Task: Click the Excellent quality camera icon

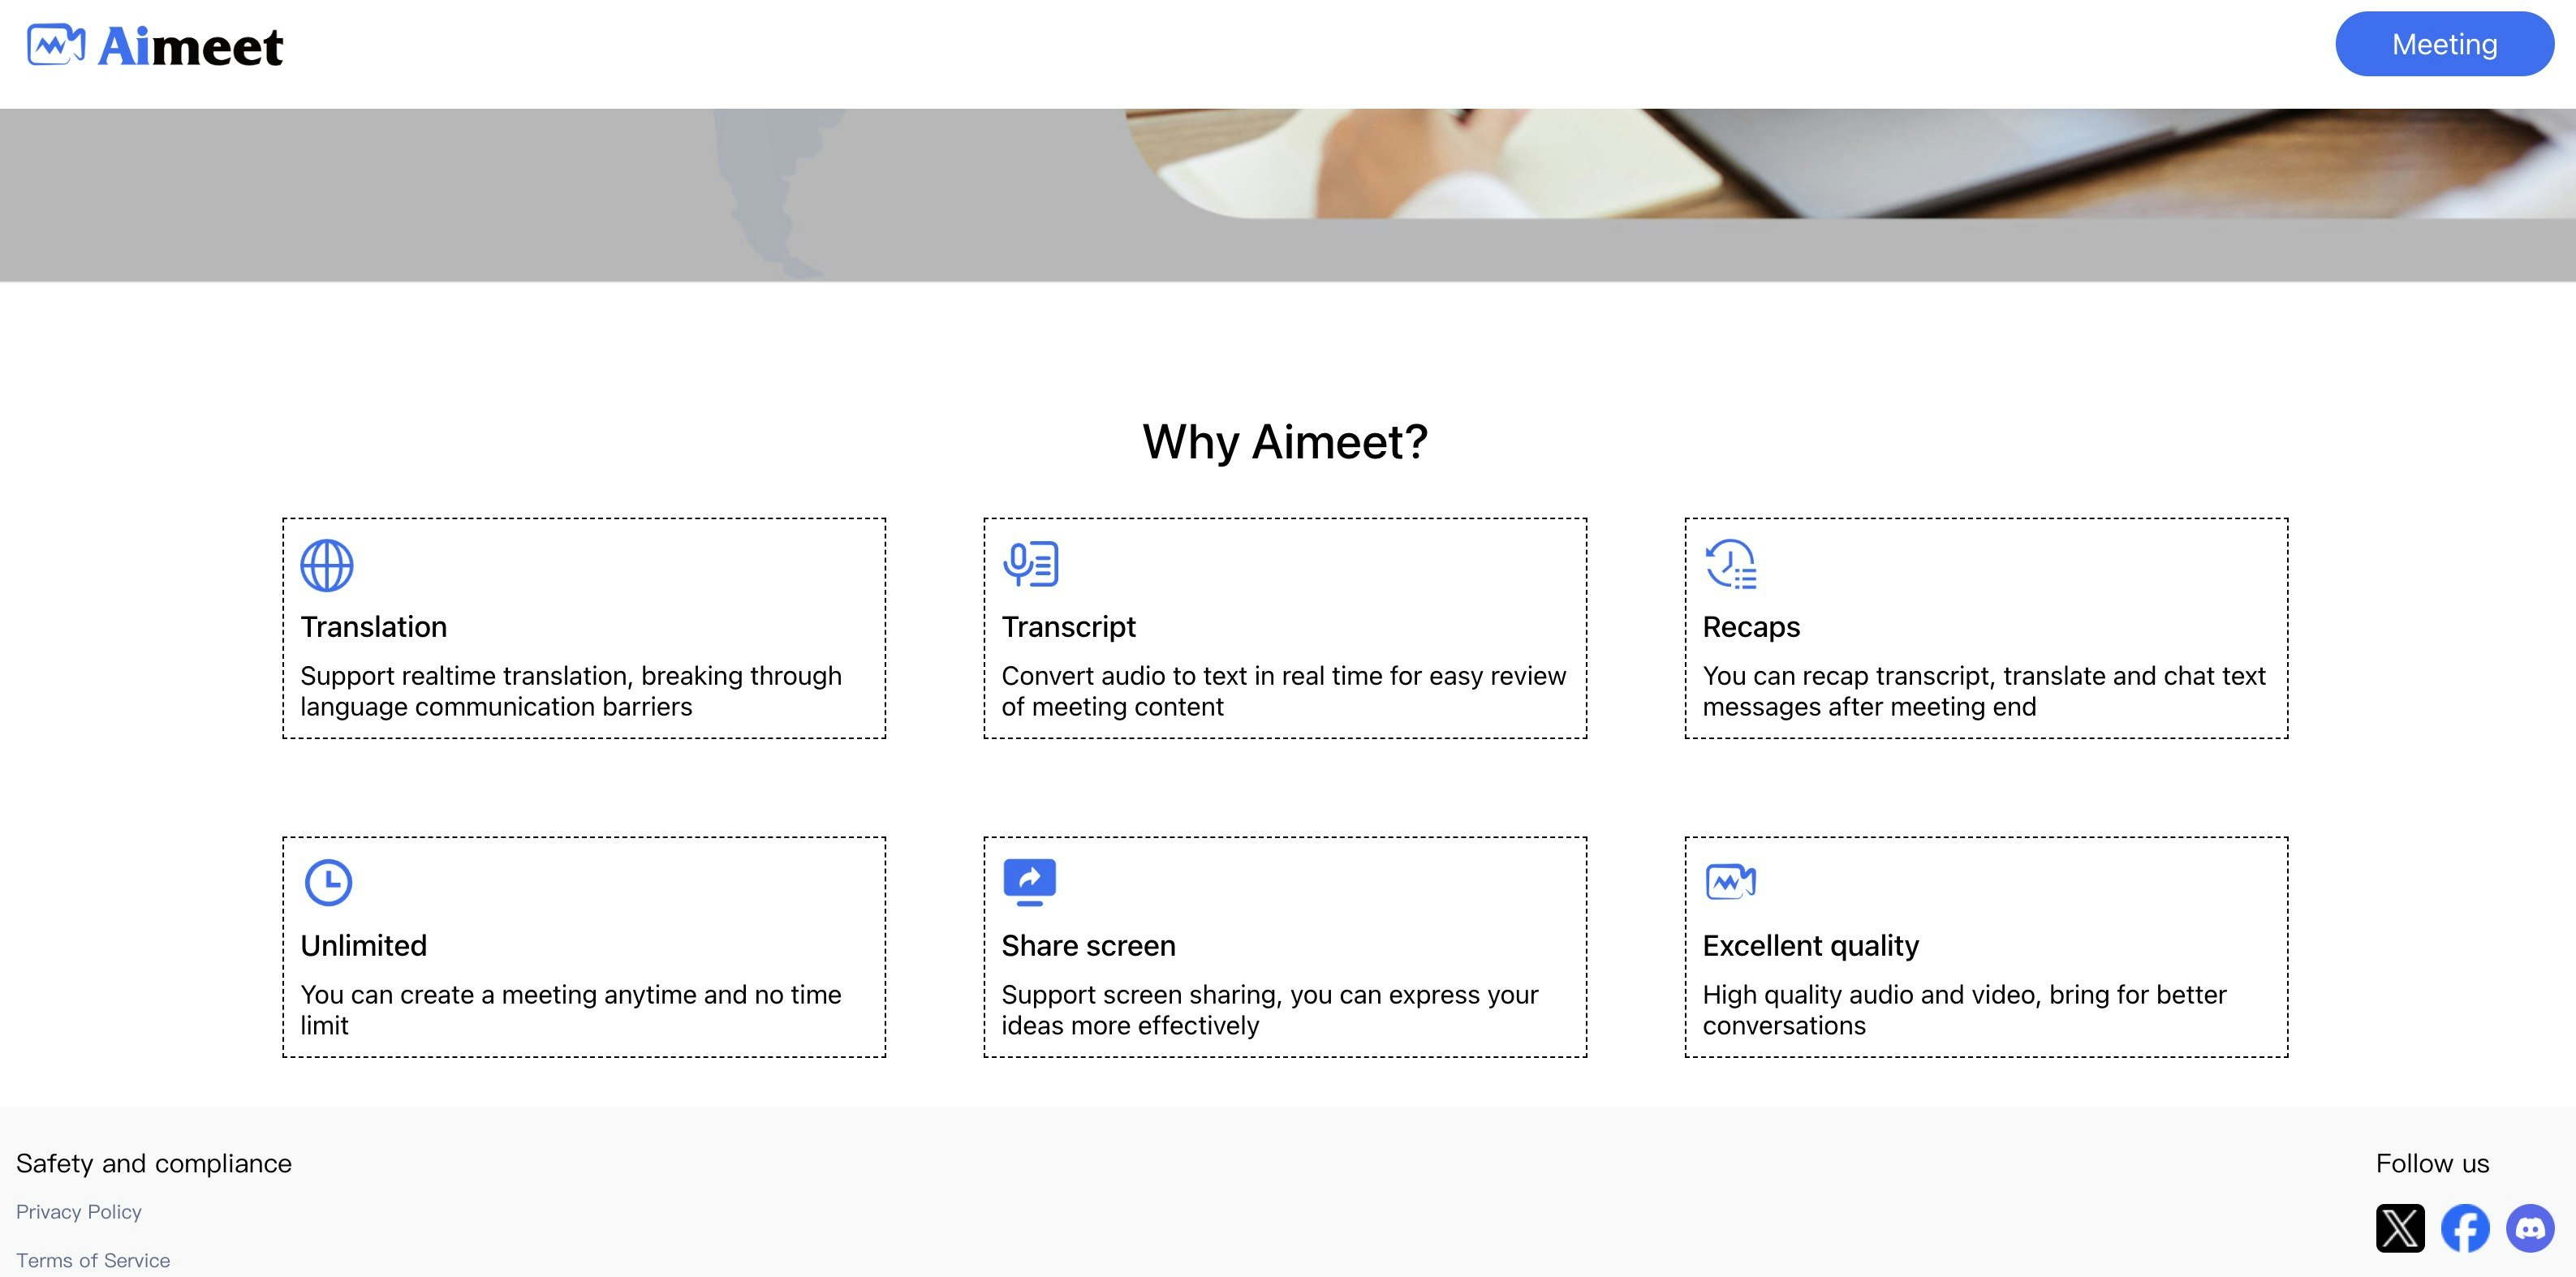Action: point(1731,881)
